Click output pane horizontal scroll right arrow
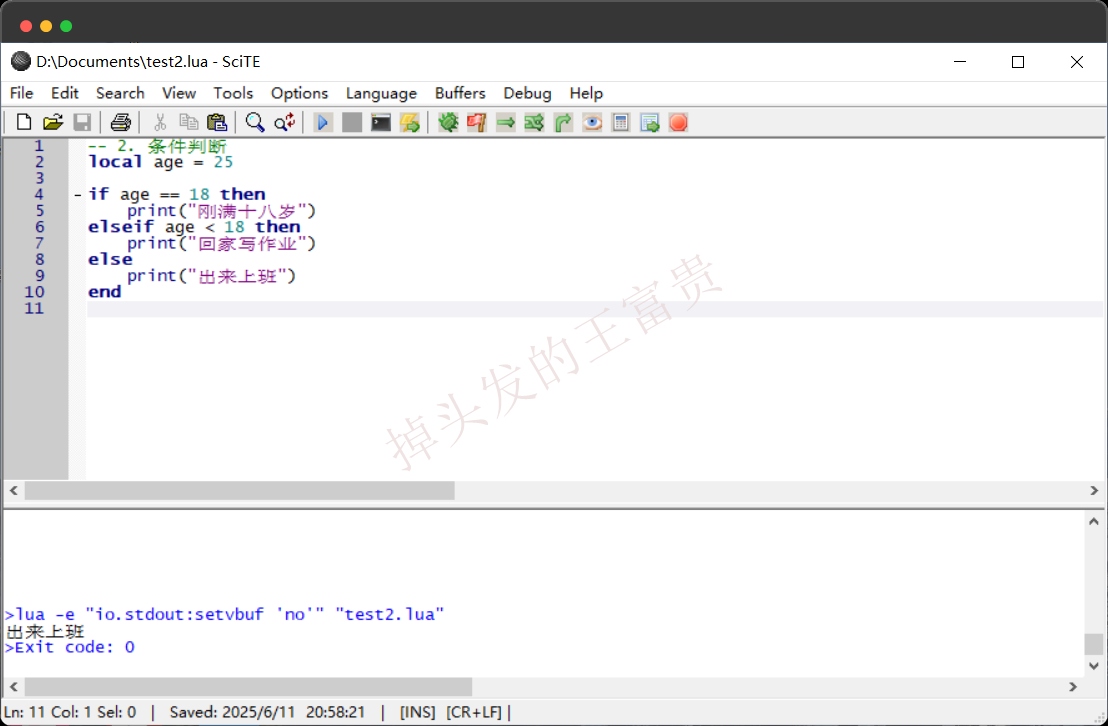The width and height of the screenshot is (1108, 726). [x=1073, y=686]
